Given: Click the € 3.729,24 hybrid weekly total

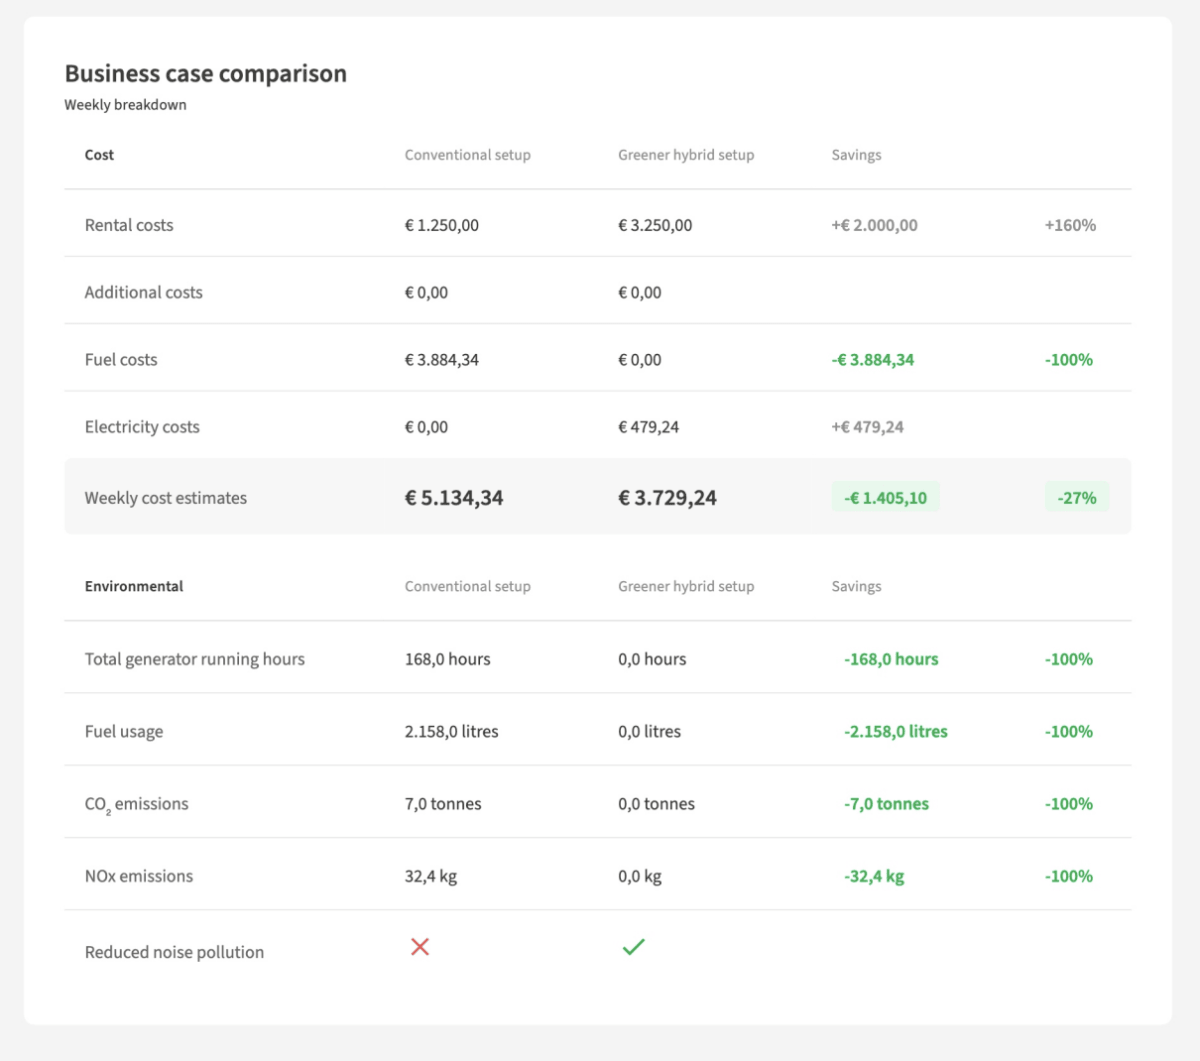Looking at the screenshot, I should pos(667,498).
